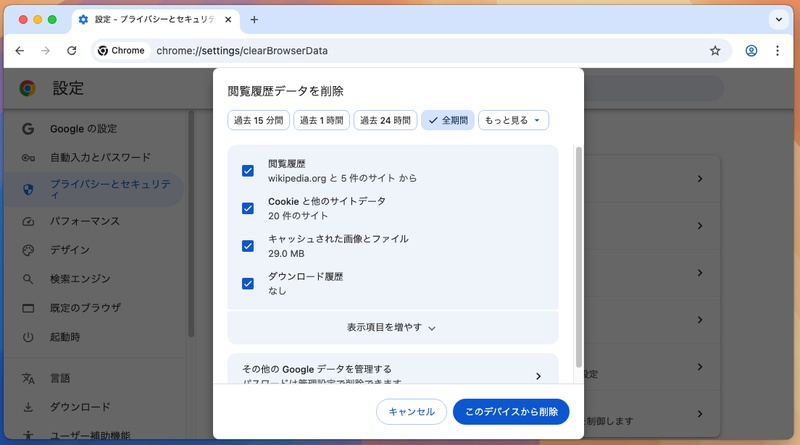Viewport: 800px width, 445px height.
Task: Open Chrome's three-dot menu
Action: tap(777, 51)
